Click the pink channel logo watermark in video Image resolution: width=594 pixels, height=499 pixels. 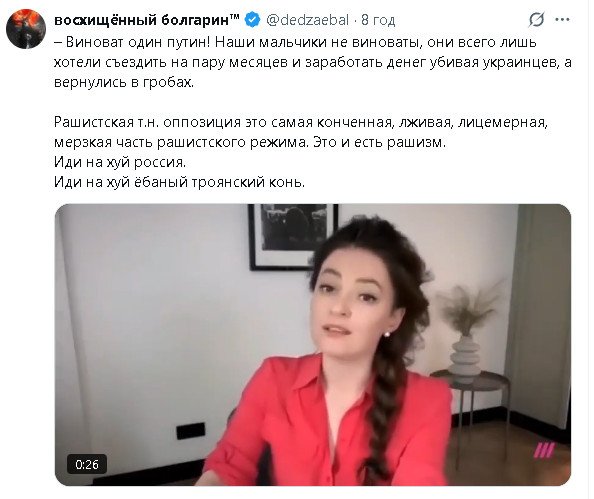544,450
